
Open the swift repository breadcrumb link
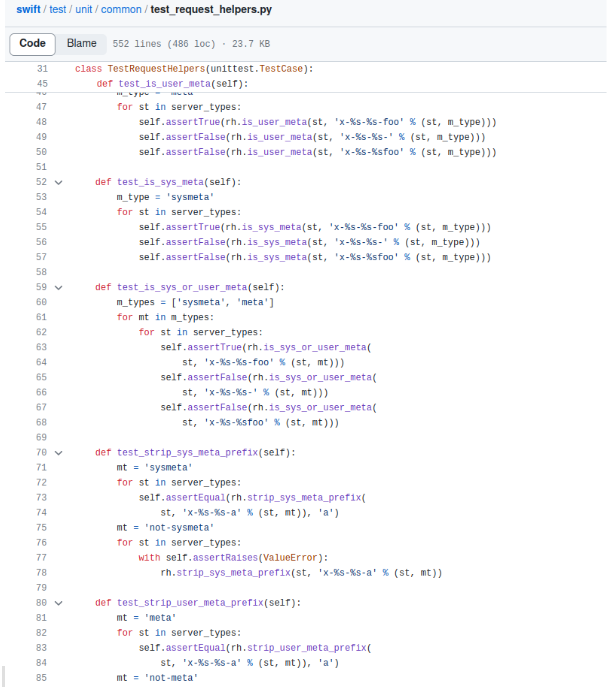click(x=28, y=9)
